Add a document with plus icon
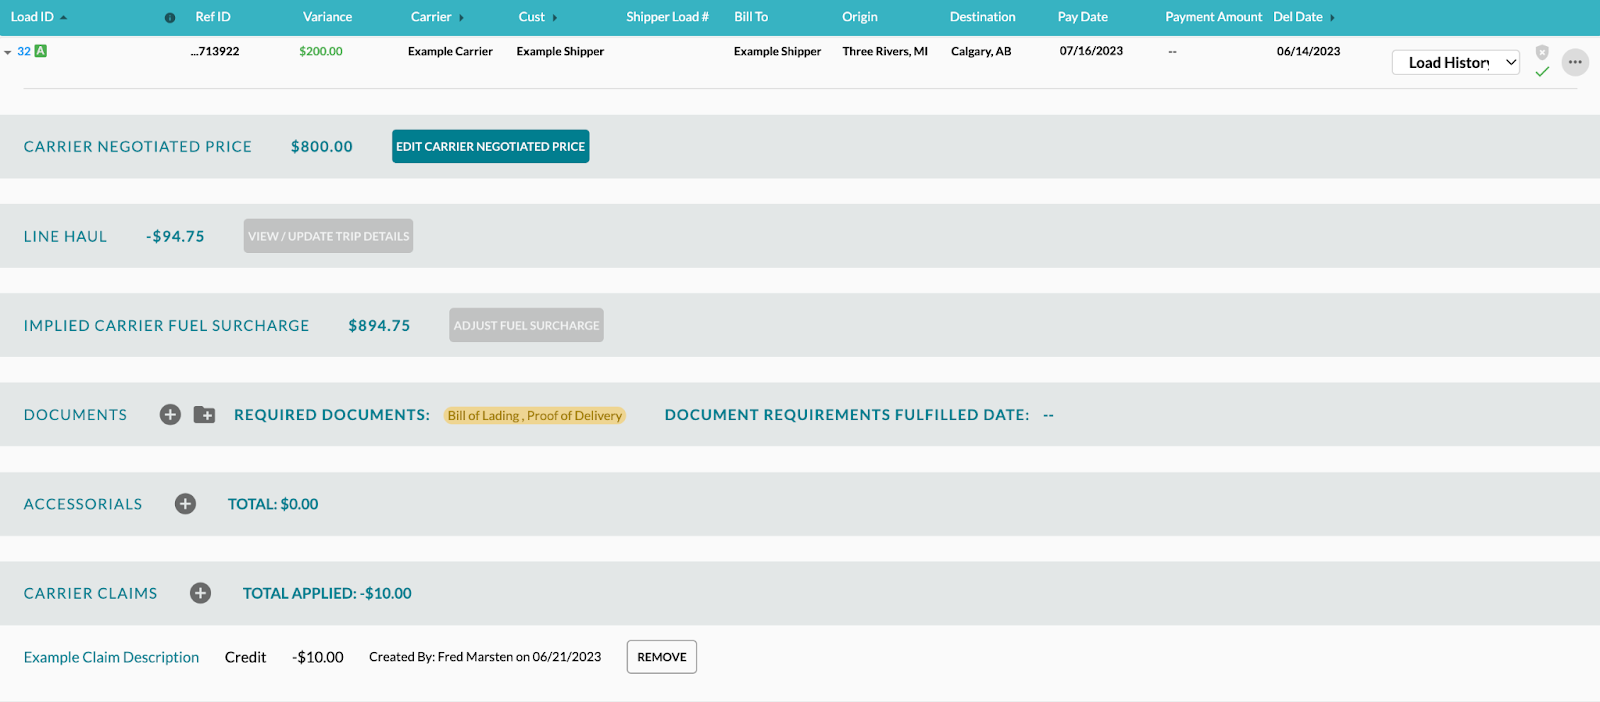The width and height of the screenshot is (1600, 702). click(x=170, y=414)
